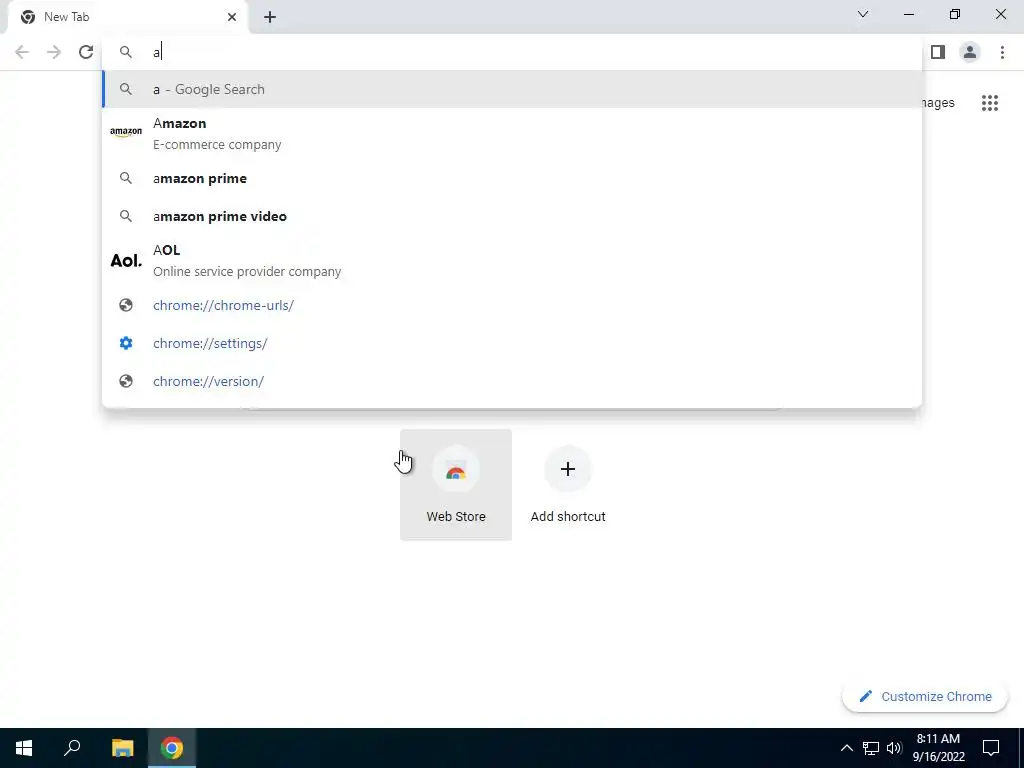The image size is (1024, 768).
Task: Open a new tab with the plus button
Action: [x=270, y=17]
